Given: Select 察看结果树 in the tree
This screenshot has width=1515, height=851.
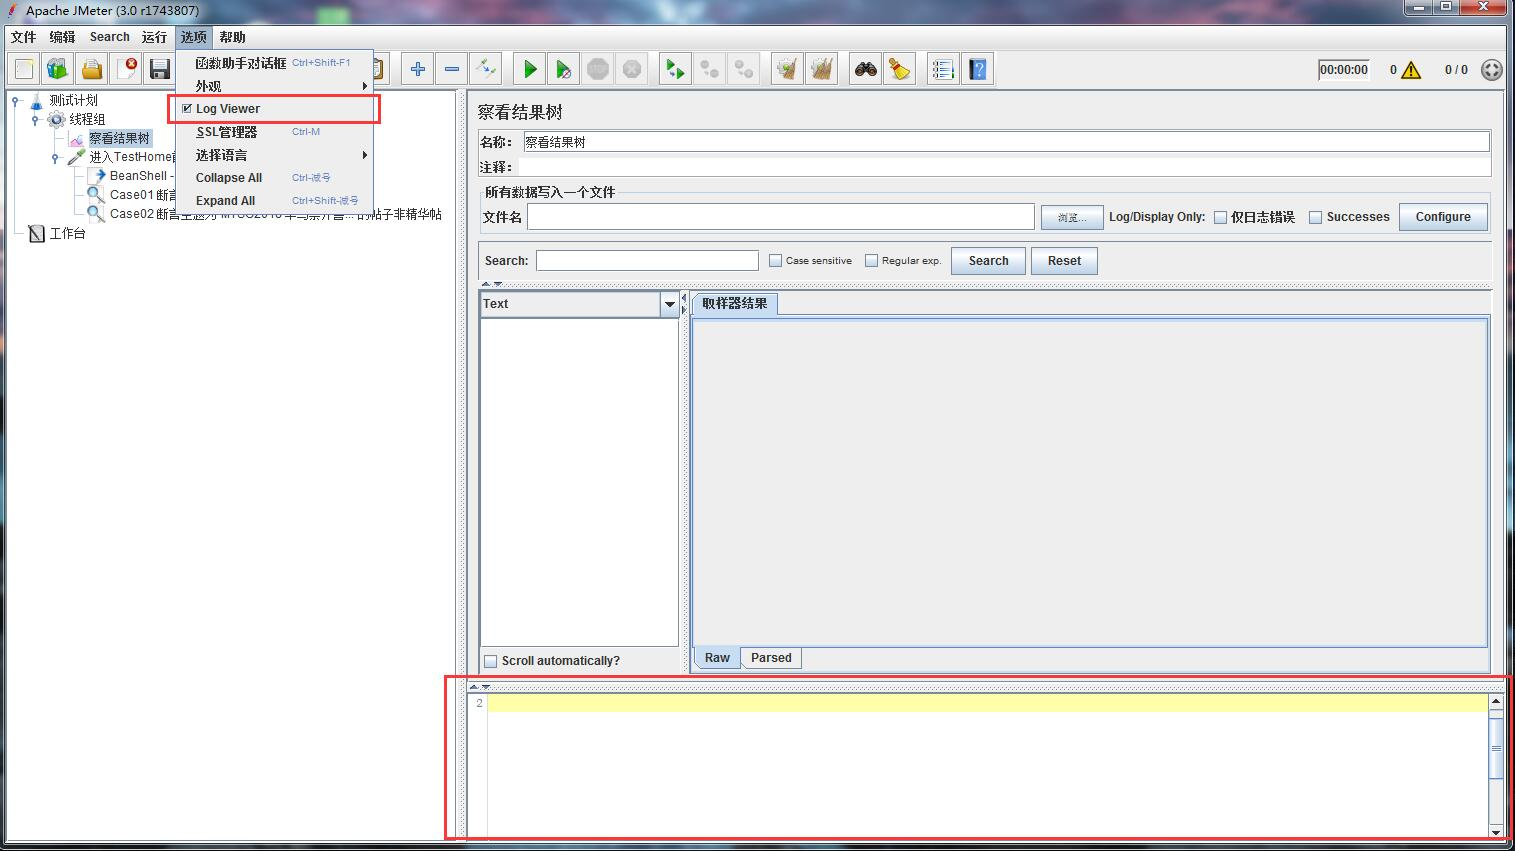Looking at the screenshot, I should [x=119, y=139].
